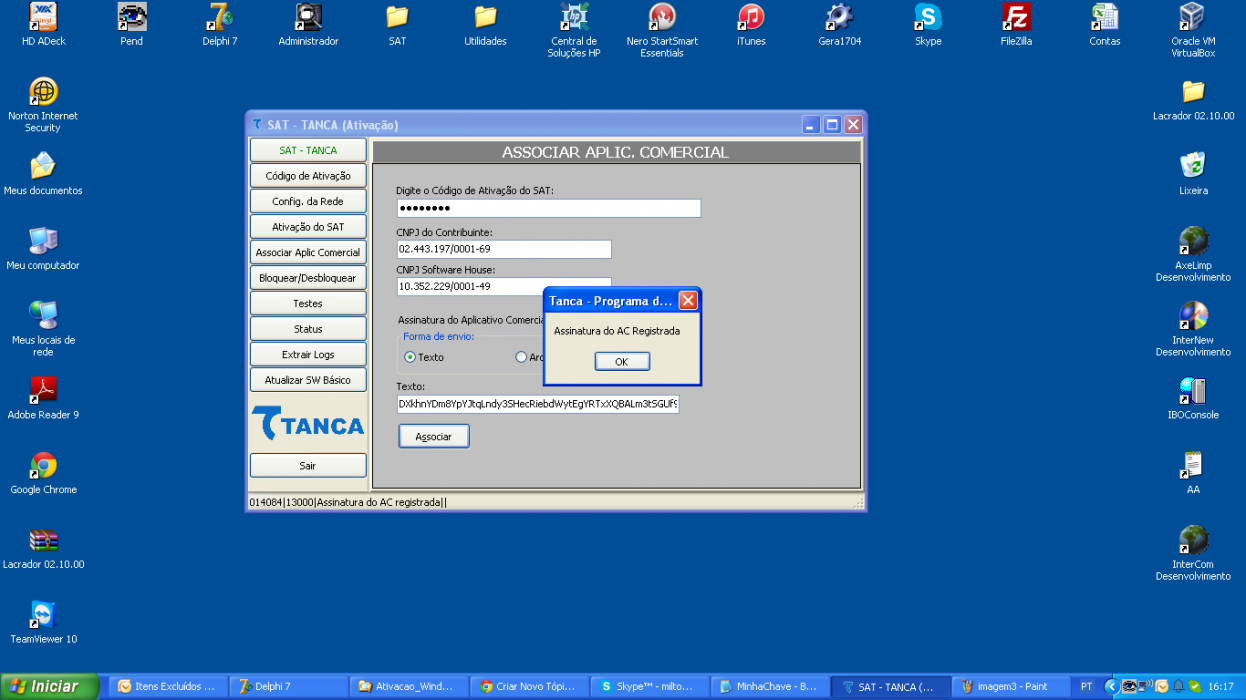Click the PT language indicator
Screen dimensions: 1246x700
pyautogui.click(x=1086, y=687)
